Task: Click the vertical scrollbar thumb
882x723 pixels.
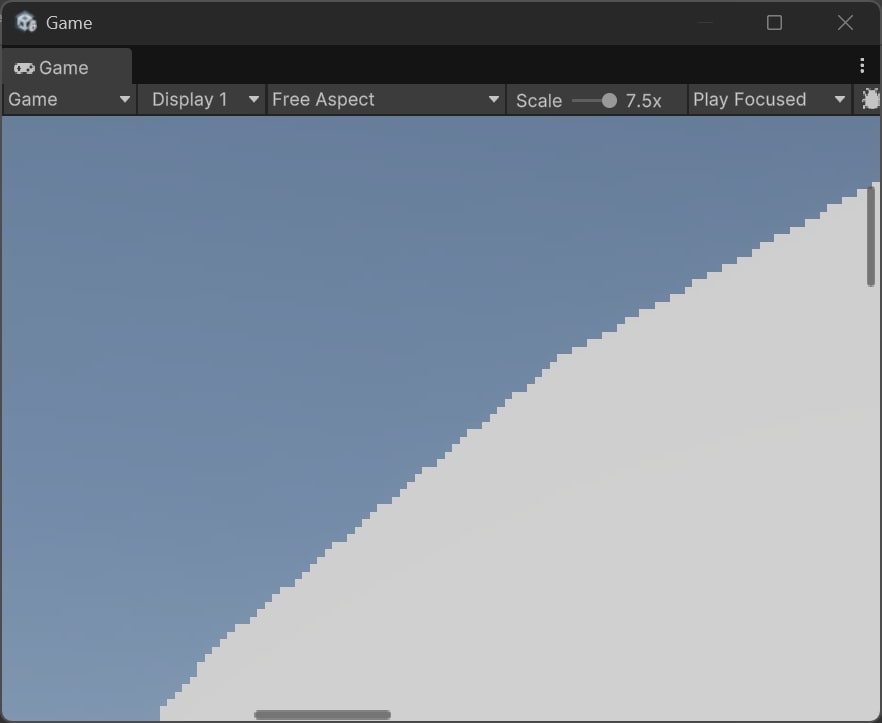Action: click(x=871, y=236)
